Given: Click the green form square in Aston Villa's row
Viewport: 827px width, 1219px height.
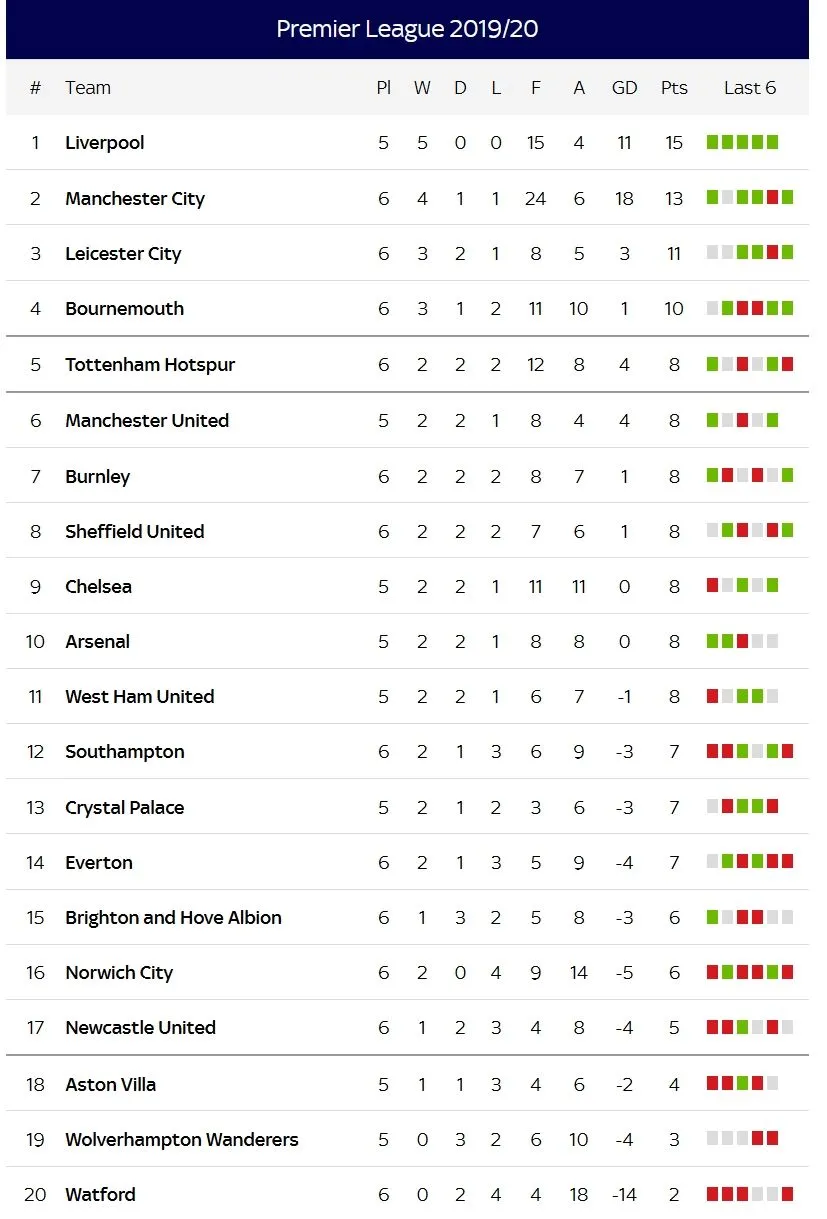Looking at the screenshot, I should pyautogui.click(x=742, y=1083).
